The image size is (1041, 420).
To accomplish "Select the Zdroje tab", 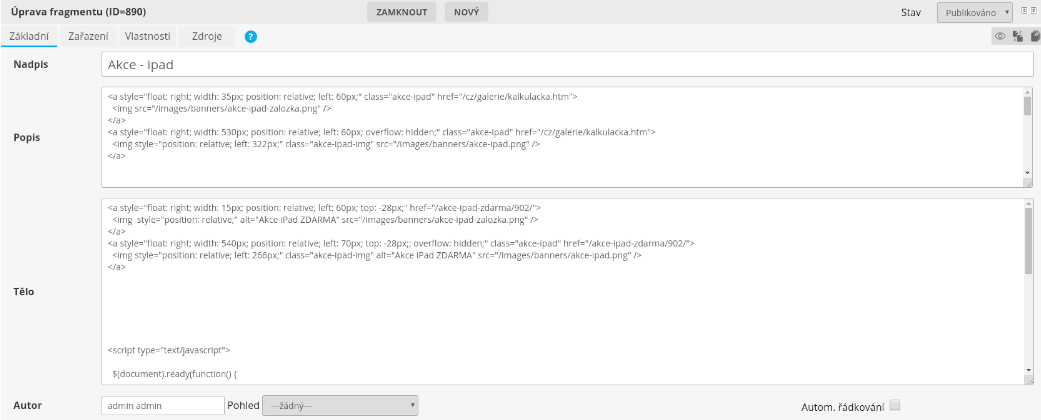I will 206,36.
